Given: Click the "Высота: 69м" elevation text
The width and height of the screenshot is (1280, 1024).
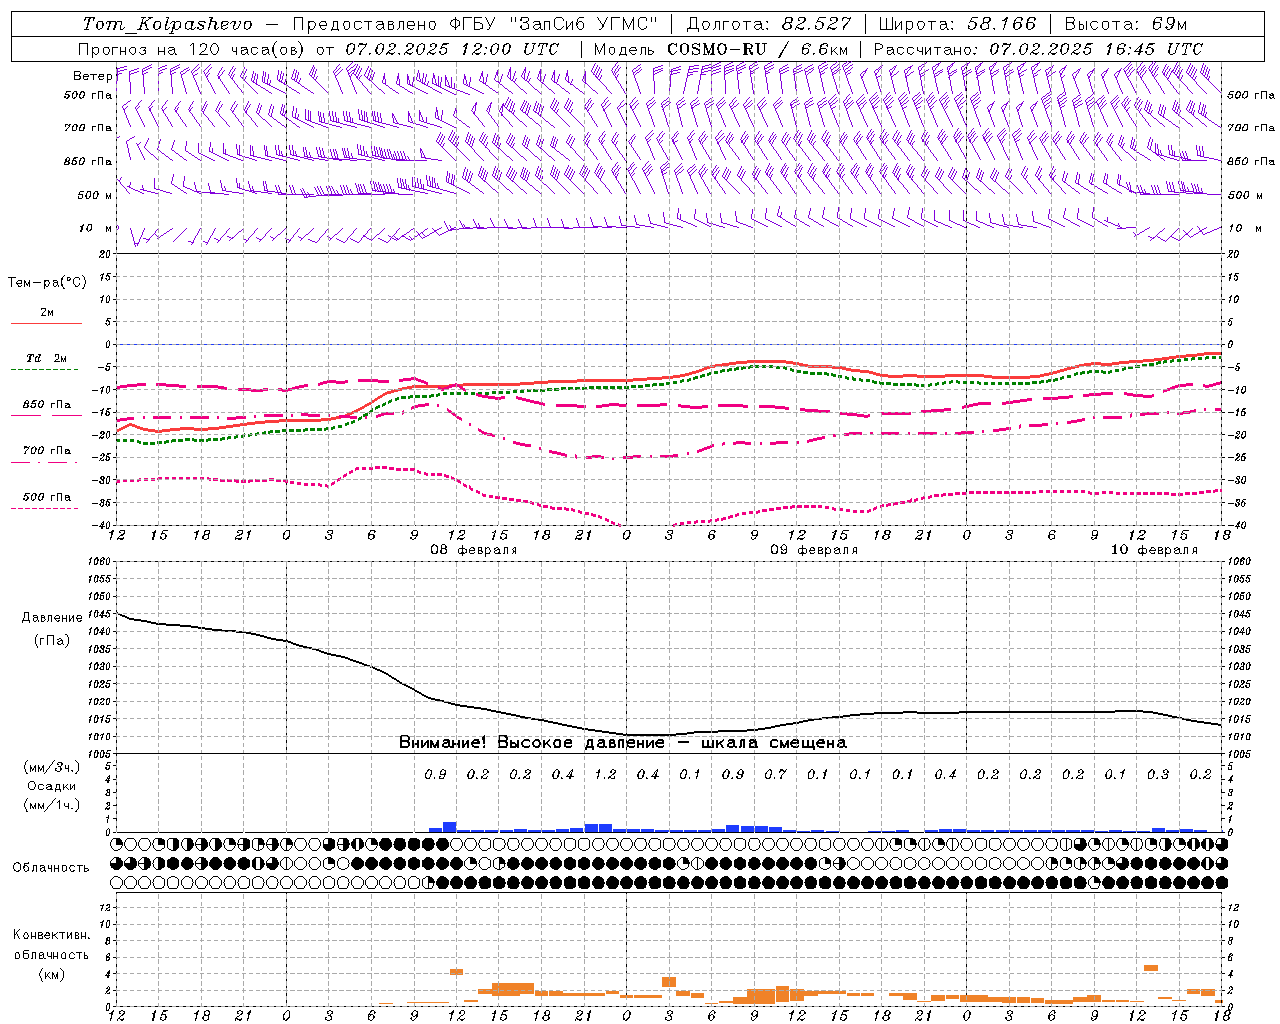Looking at the screenshot, I should [1126, 24].
